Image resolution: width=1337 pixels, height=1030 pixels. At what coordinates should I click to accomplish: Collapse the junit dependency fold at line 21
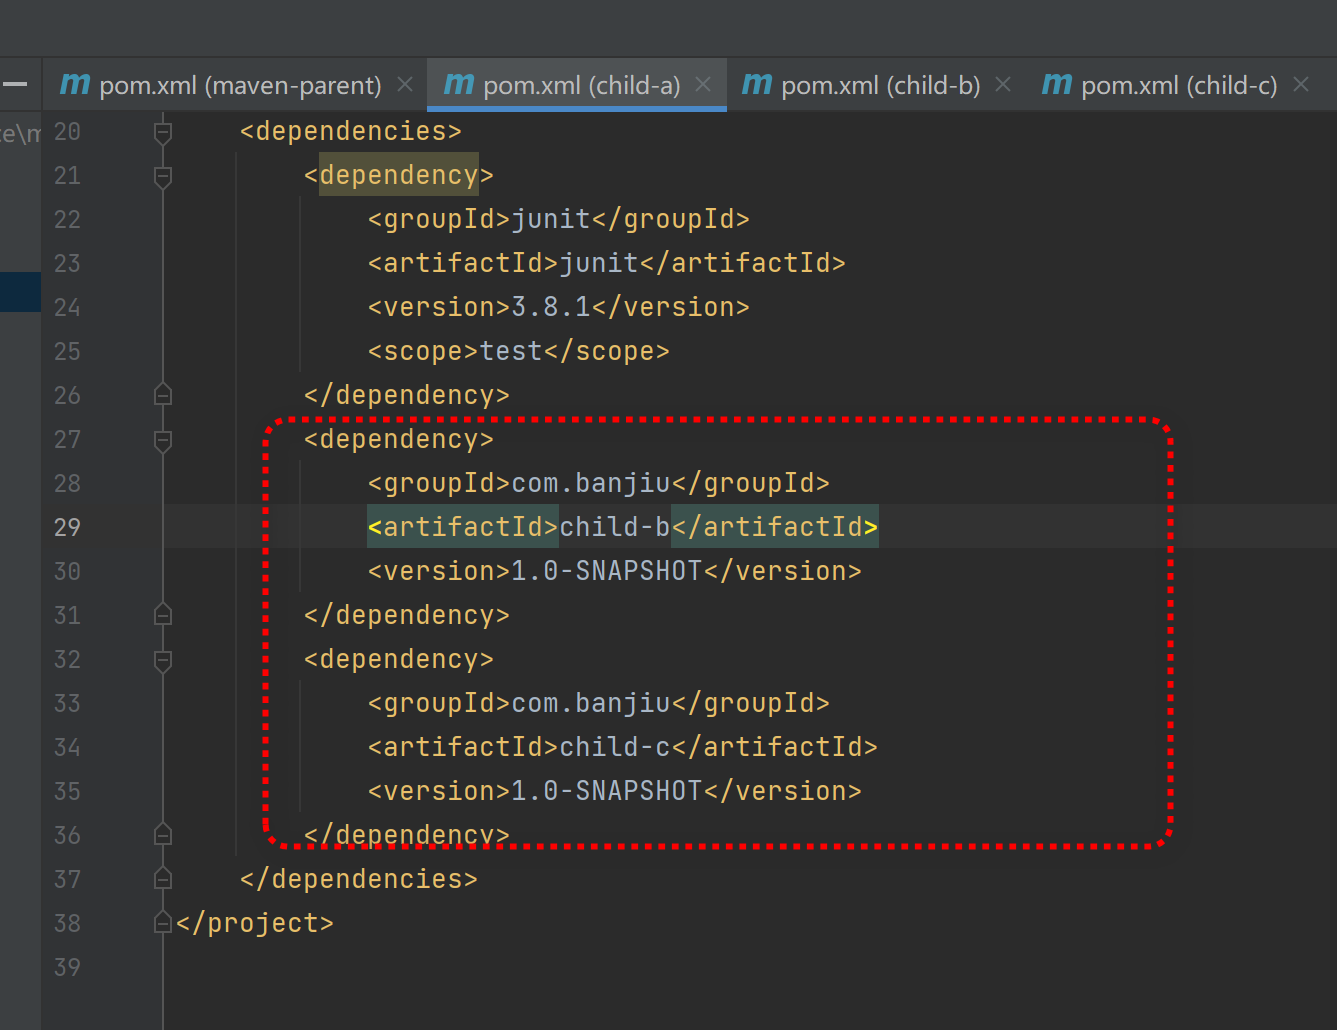(x=163, y=176)
